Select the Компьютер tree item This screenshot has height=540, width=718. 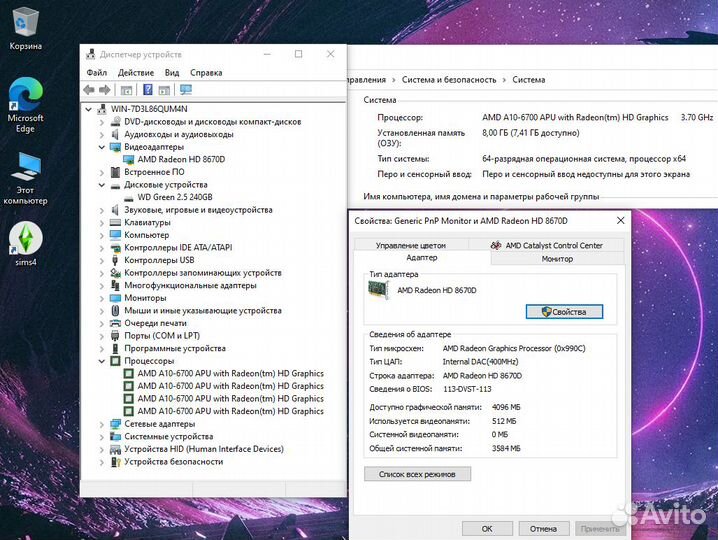tap(147, 235)
